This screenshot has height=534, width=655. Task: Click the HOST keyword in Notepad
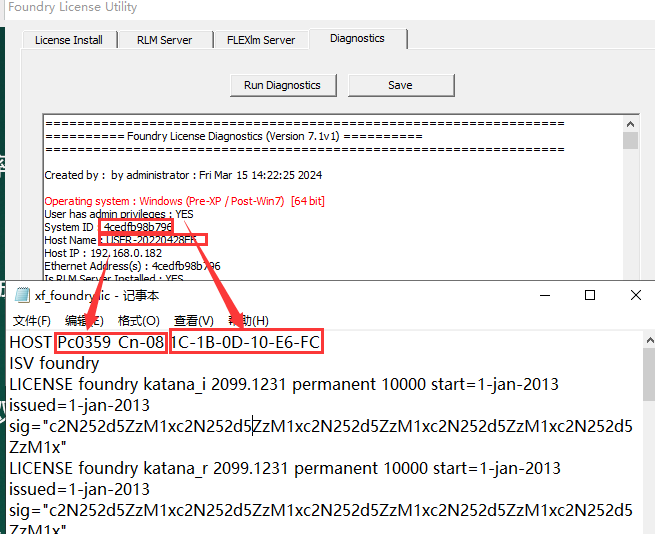tap(30, 342)
